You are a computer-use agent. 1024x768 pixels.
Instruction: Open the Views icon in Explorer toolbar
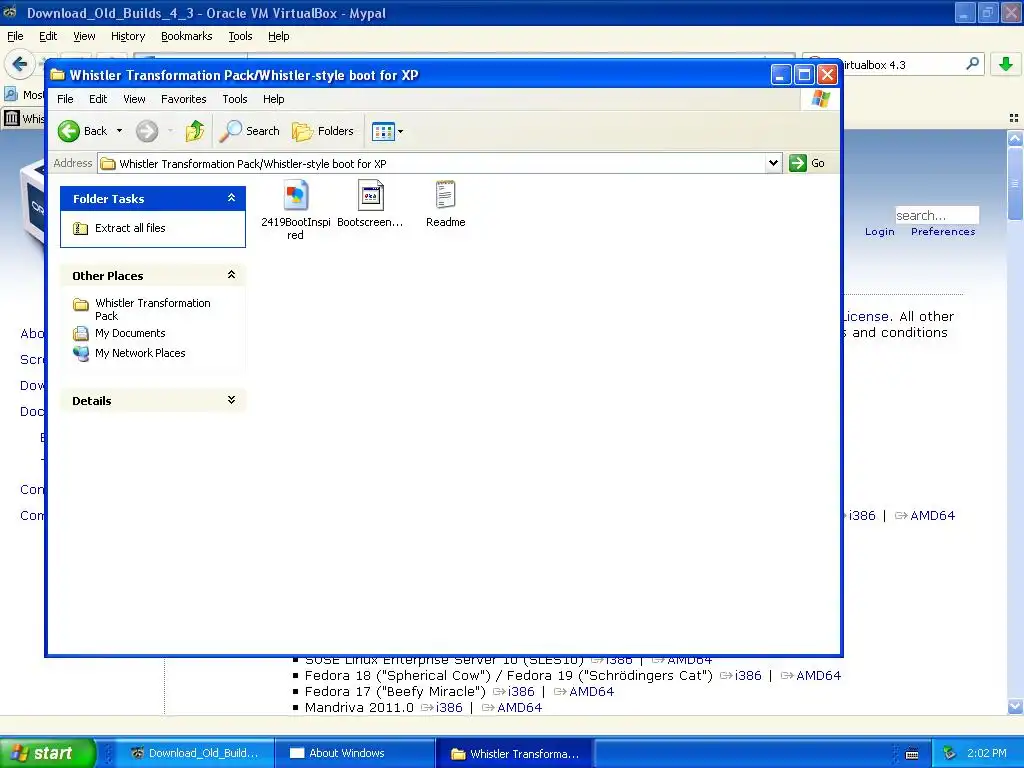[383, 131]
